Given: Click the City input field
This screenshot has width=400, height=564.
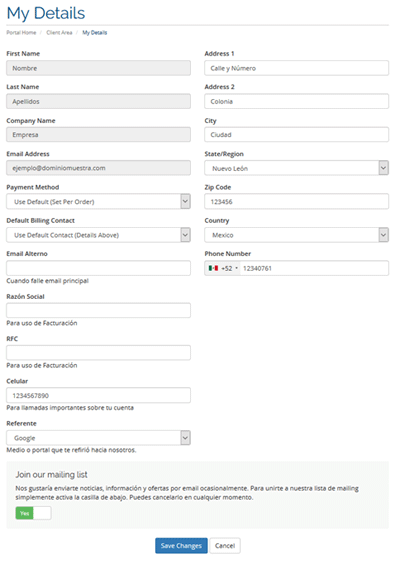Looking at the screenshot, I should point(296,135).
